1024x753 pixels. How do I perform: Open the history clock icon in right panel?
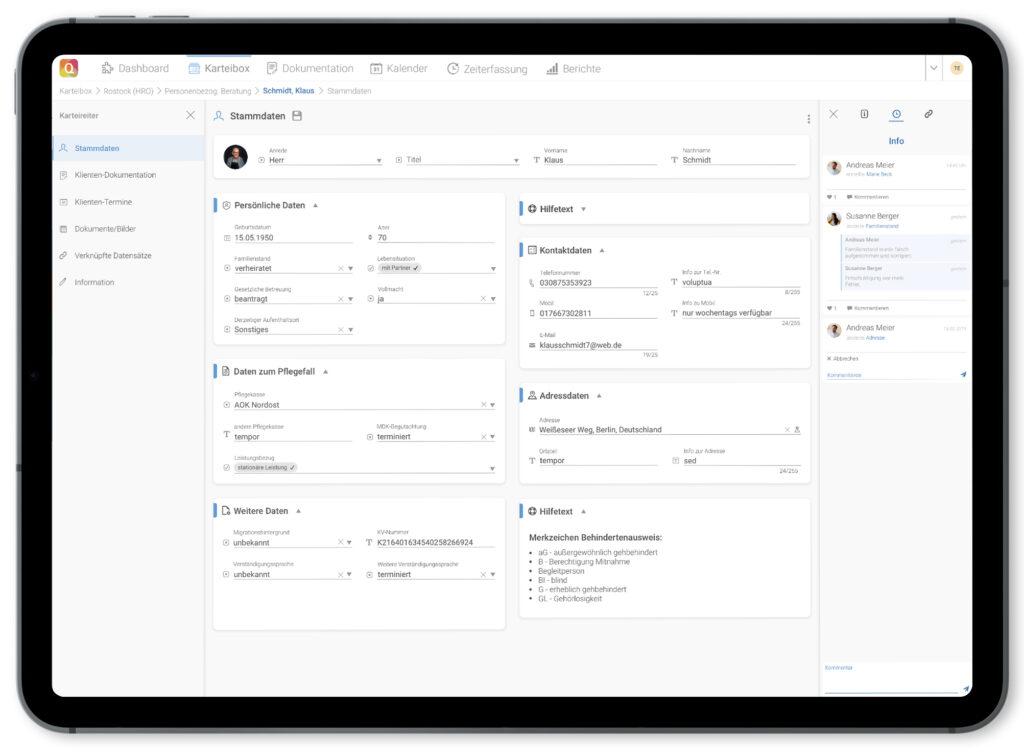coord(898,112)
